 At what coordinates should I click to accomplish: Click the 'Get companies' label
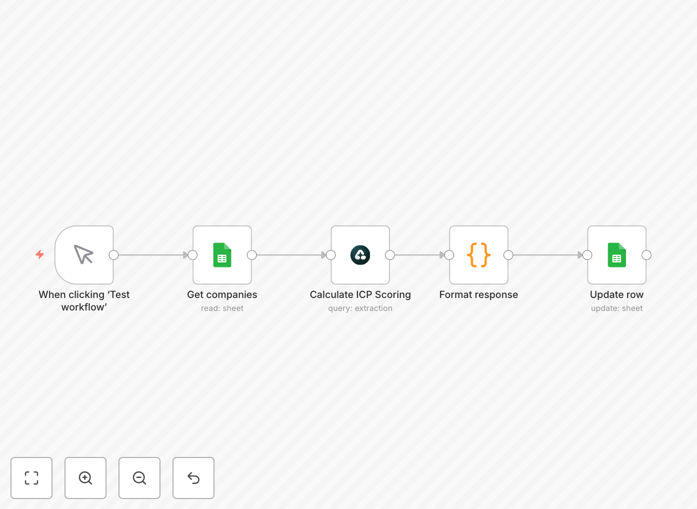(222, 294)
